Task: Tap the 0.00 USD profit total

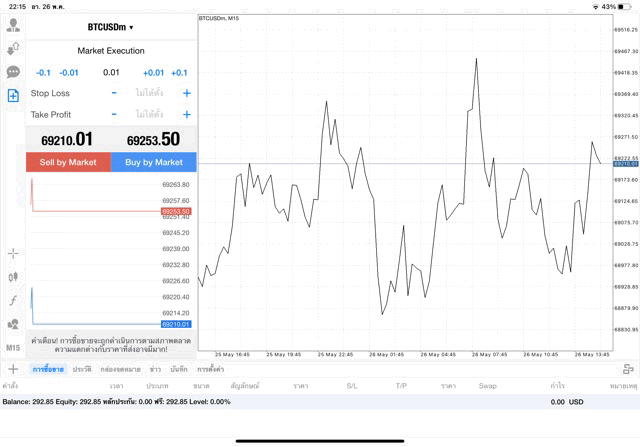Action: tap(567, 402)
